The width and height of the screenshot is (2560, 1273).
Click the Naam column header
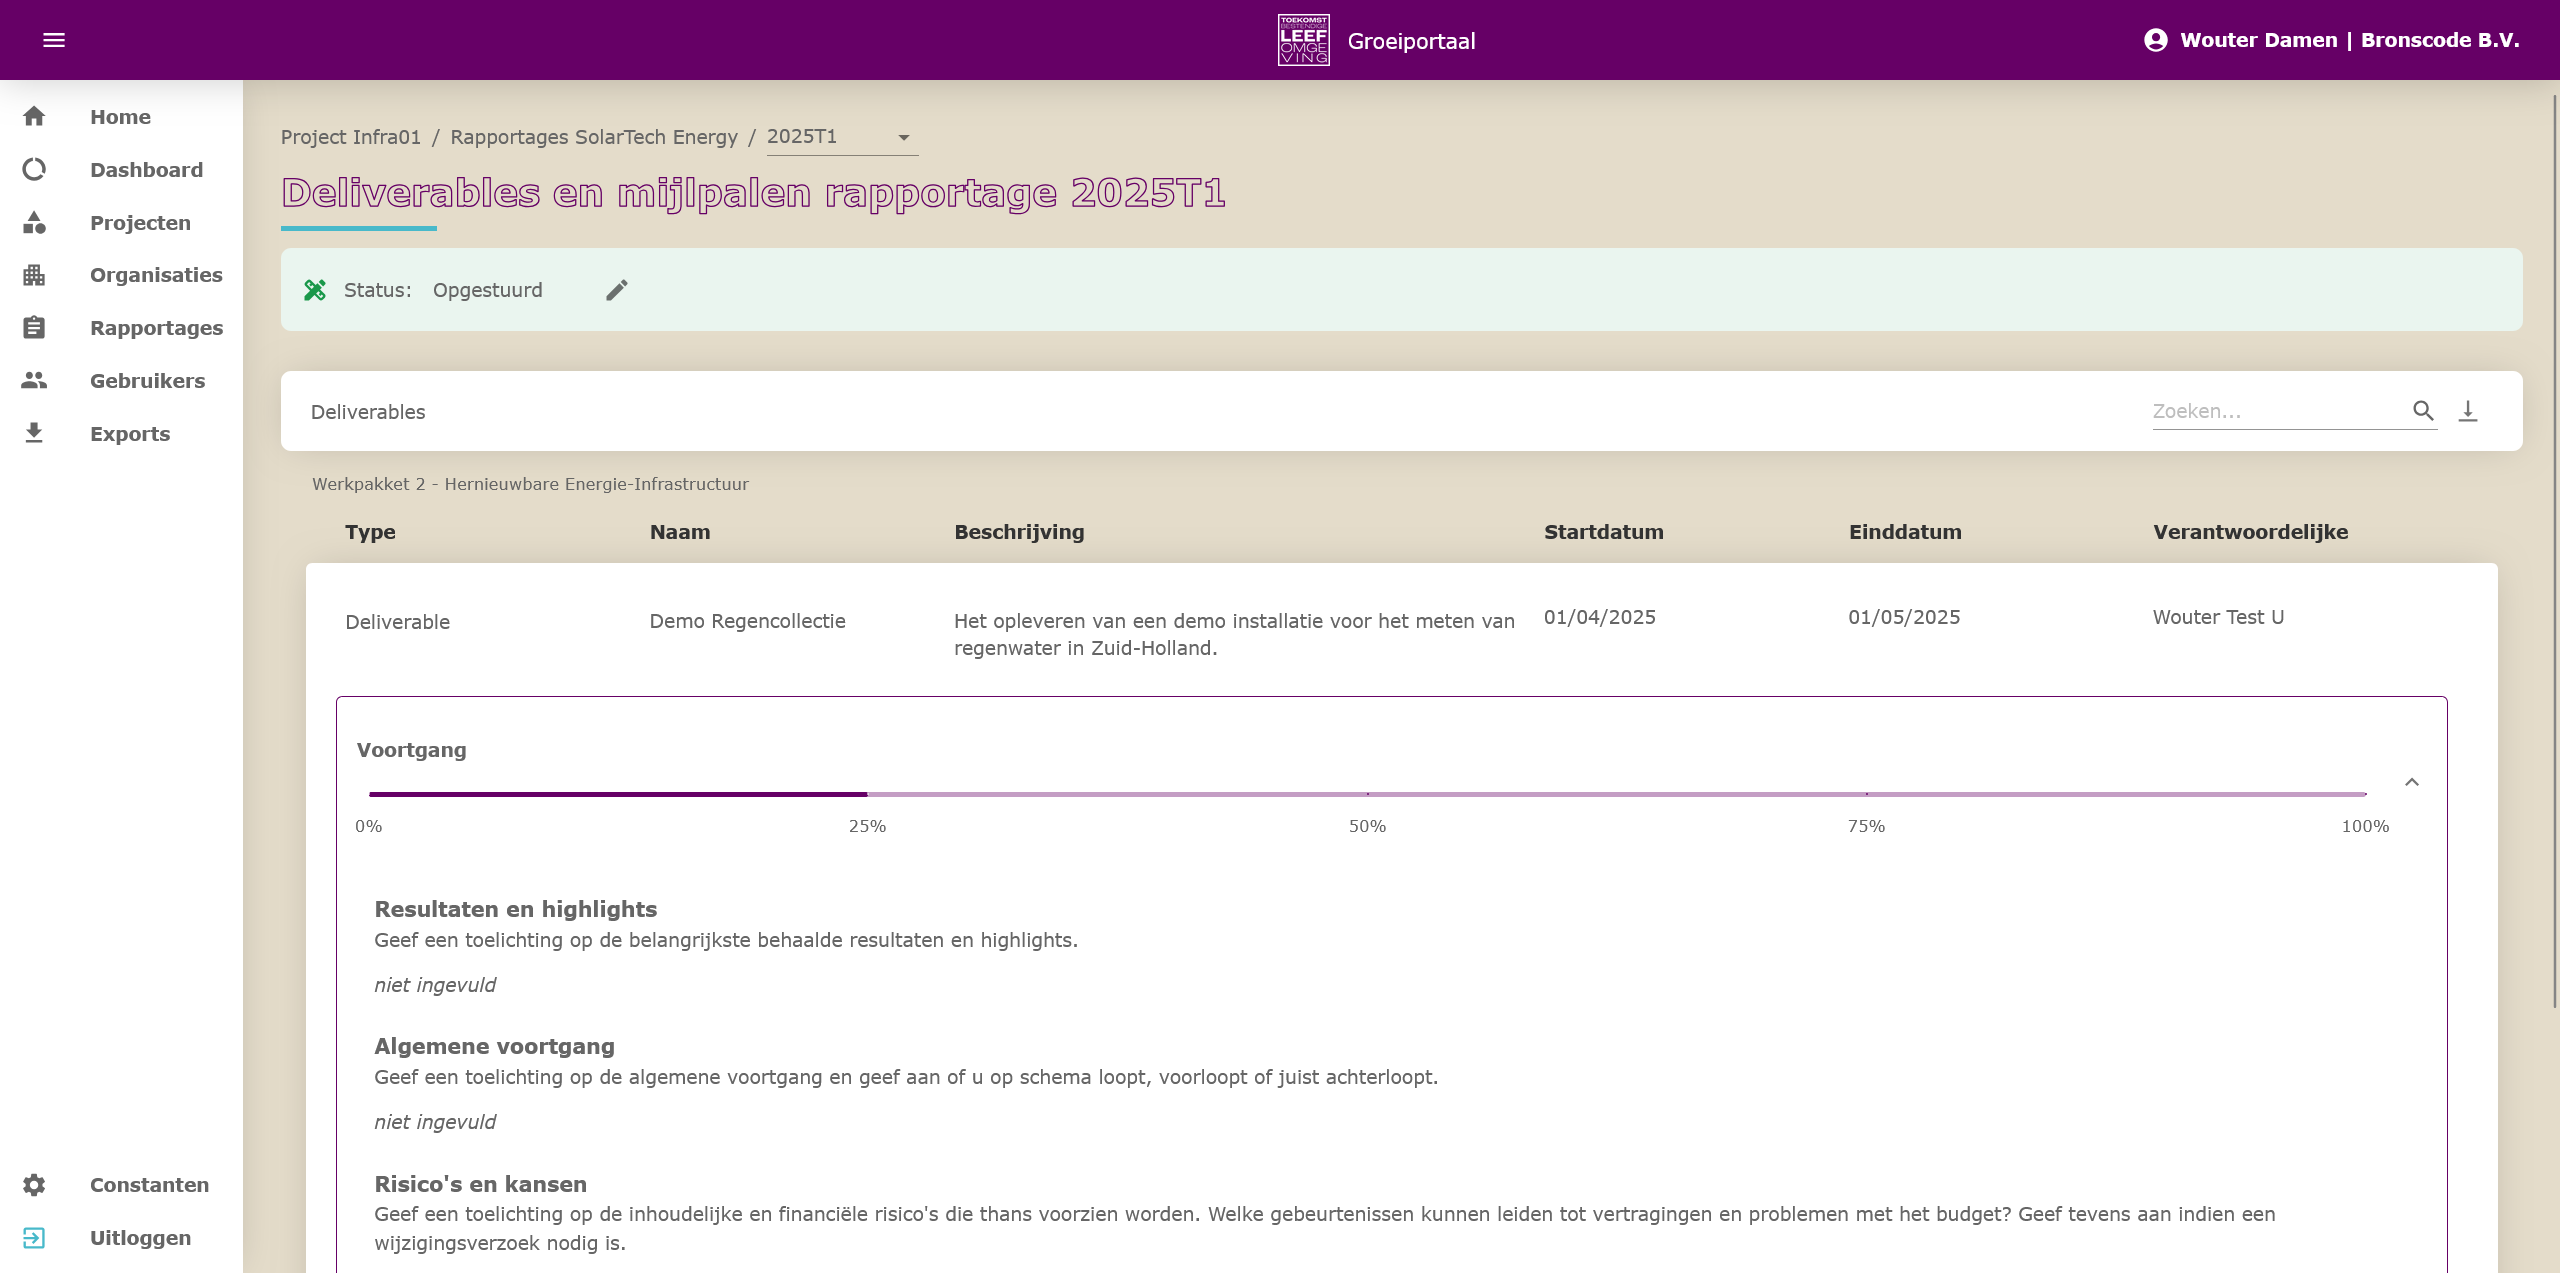pos(680,532)
